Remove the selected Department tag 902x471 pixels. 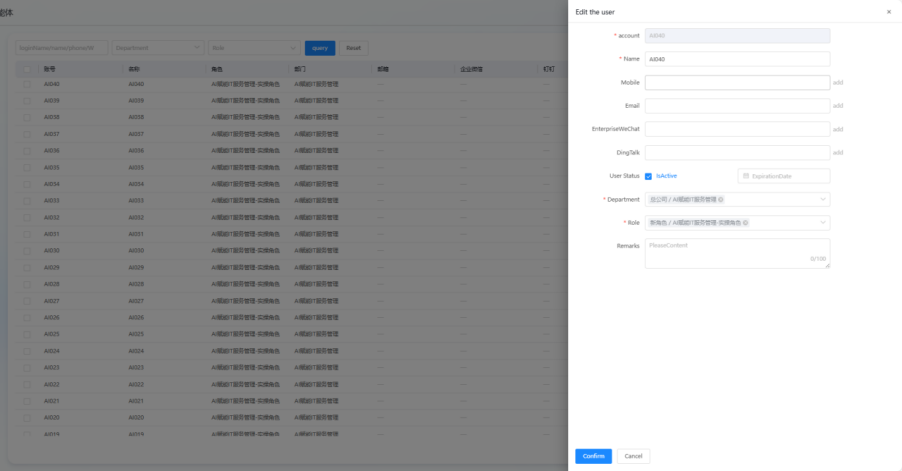(x=721, y=200)
